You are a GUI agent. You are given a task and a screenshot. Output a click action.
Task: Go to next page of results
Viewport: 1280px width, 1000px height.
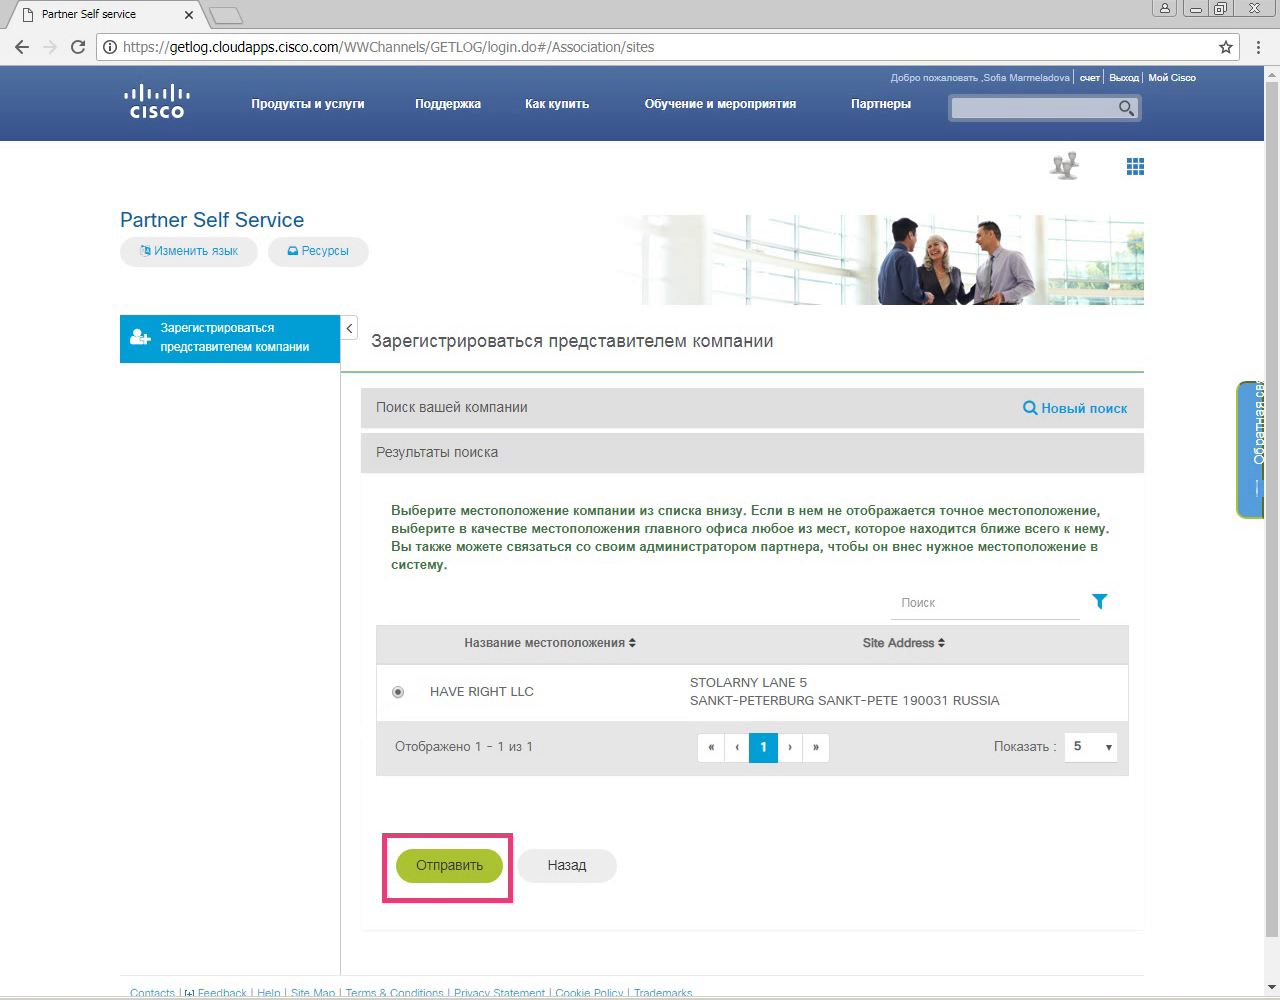[x=790, y=747]
